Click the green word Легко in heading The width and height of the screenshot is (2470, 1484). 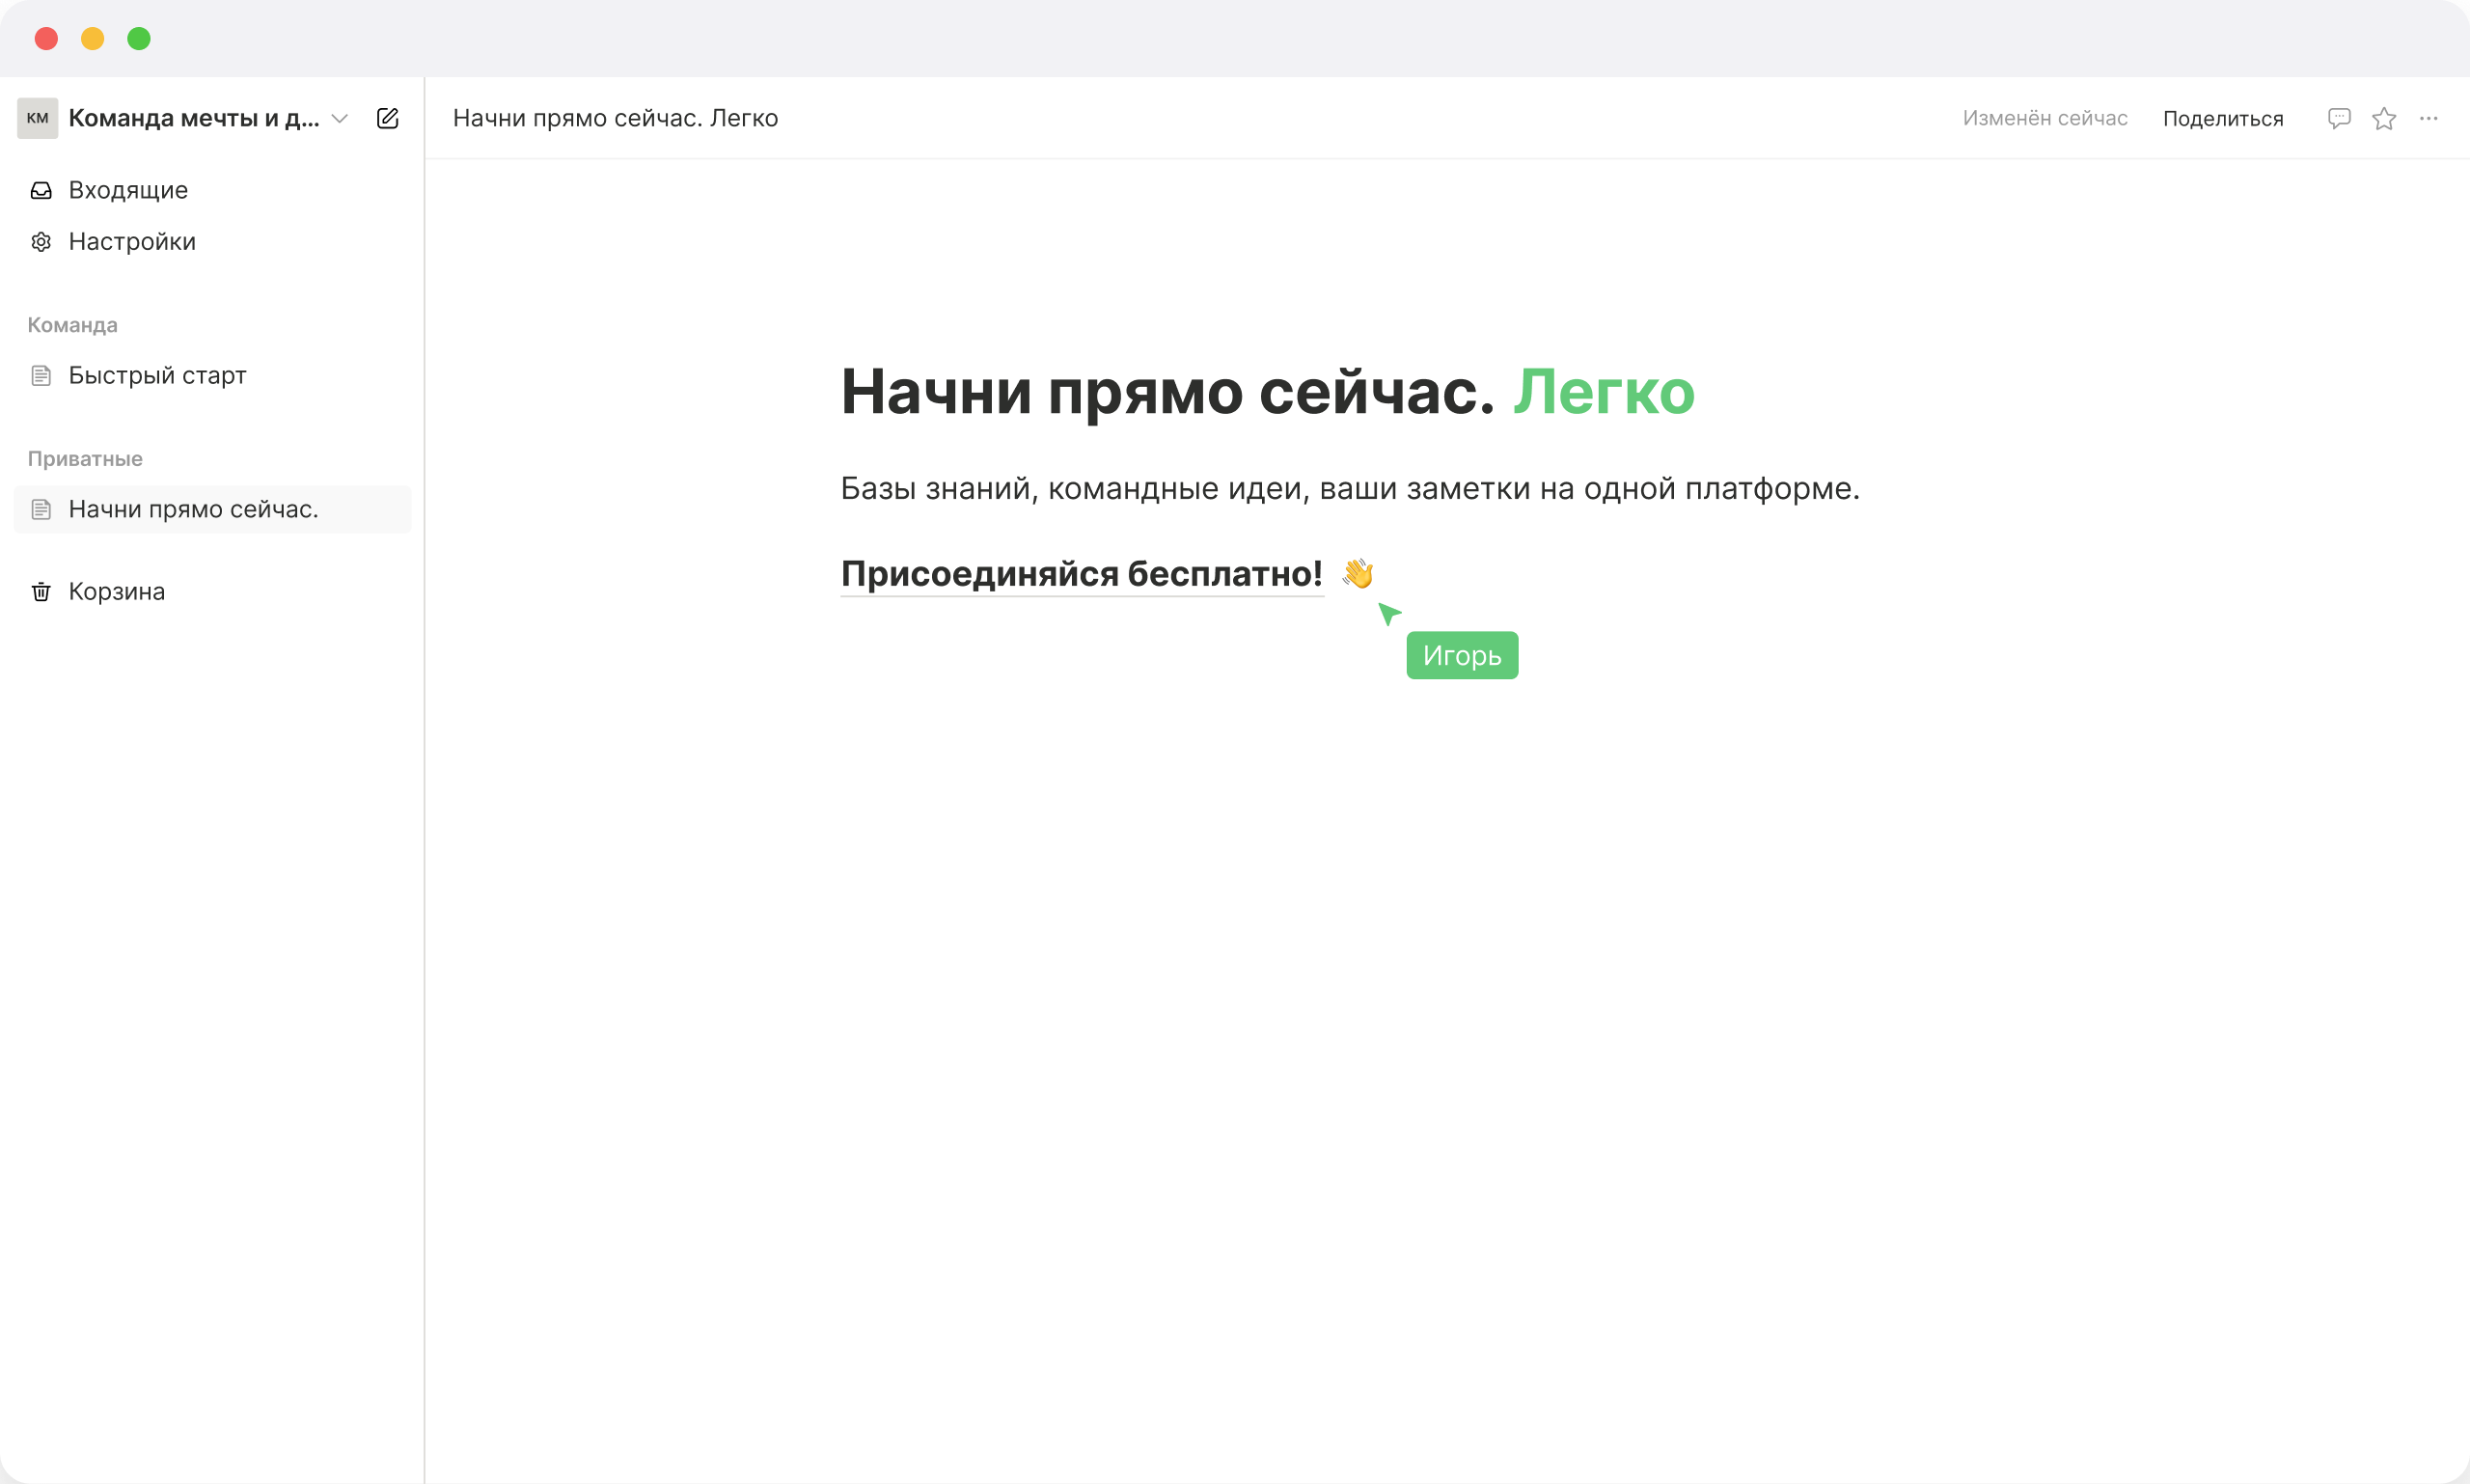pos(1604,392)
